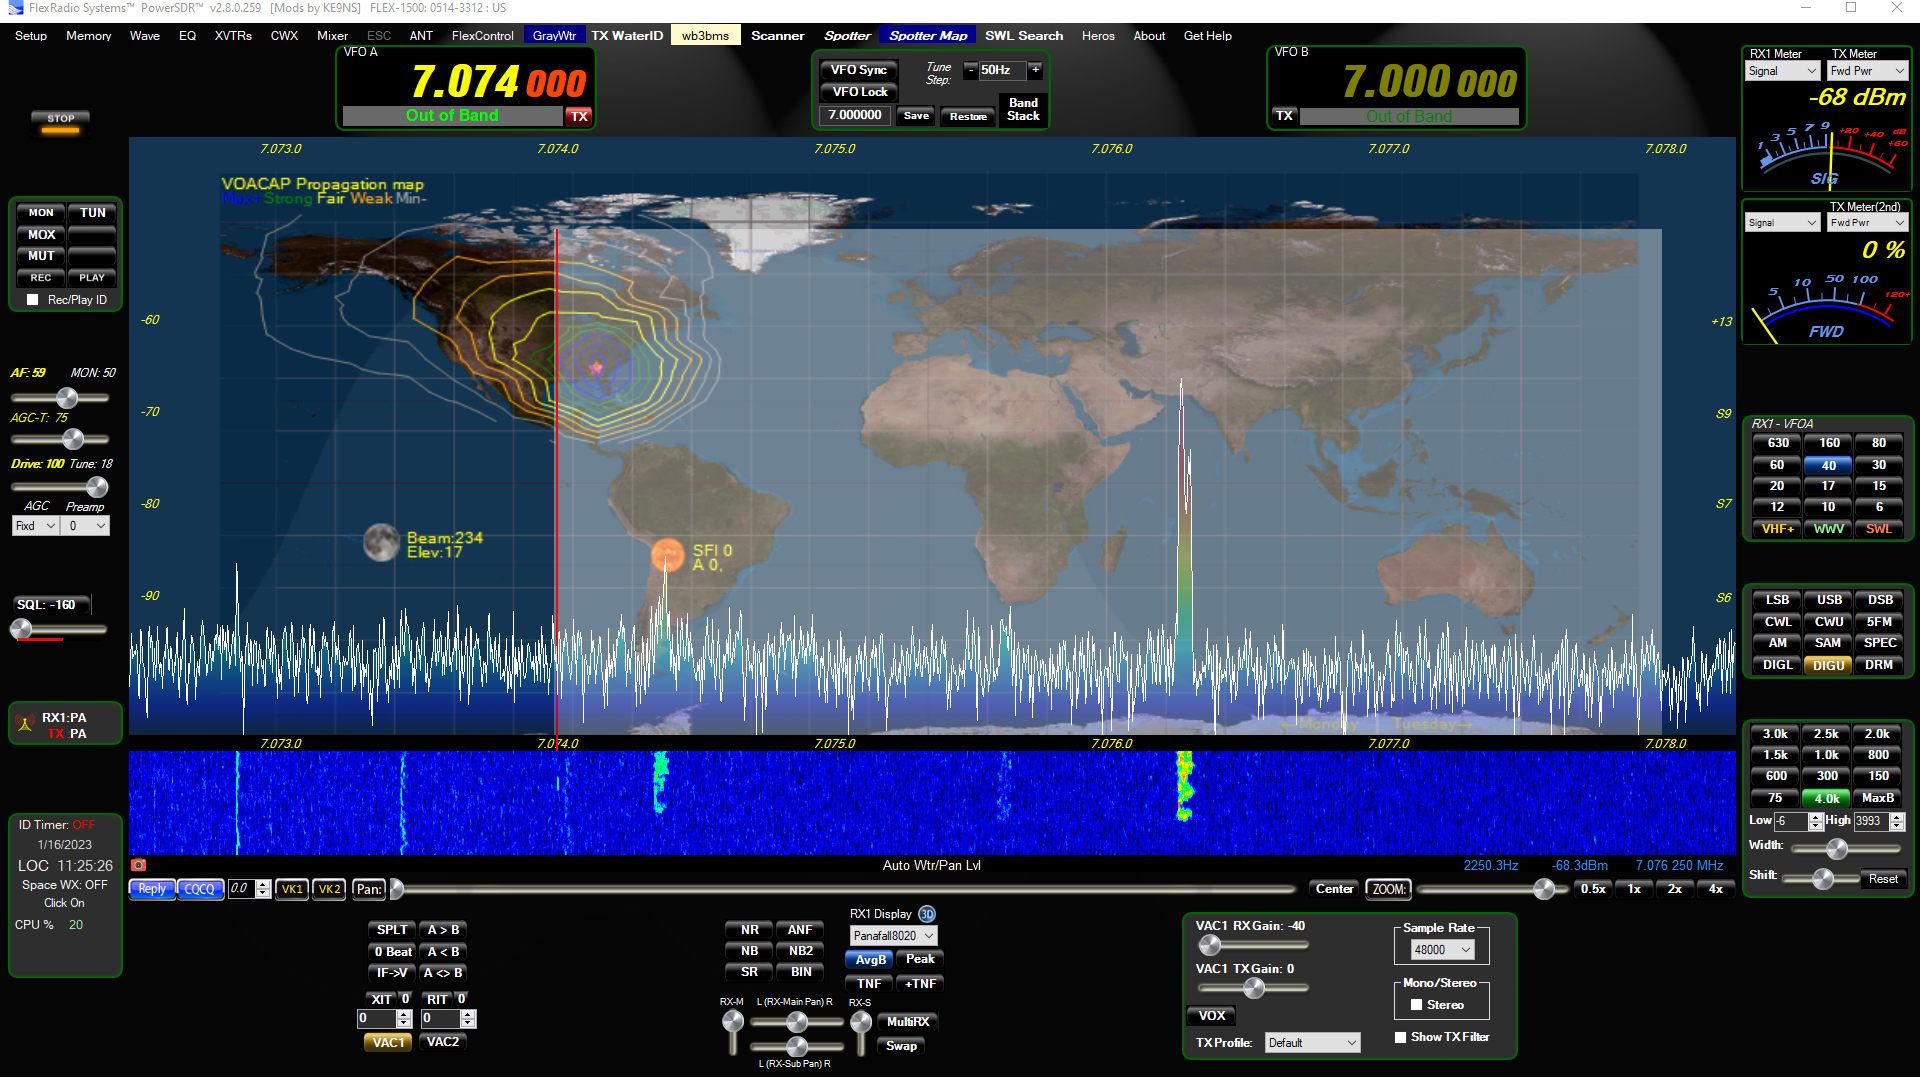Click the CQCQ button
Viewport: 1920px width, 1077px height.
coord(200,889)
